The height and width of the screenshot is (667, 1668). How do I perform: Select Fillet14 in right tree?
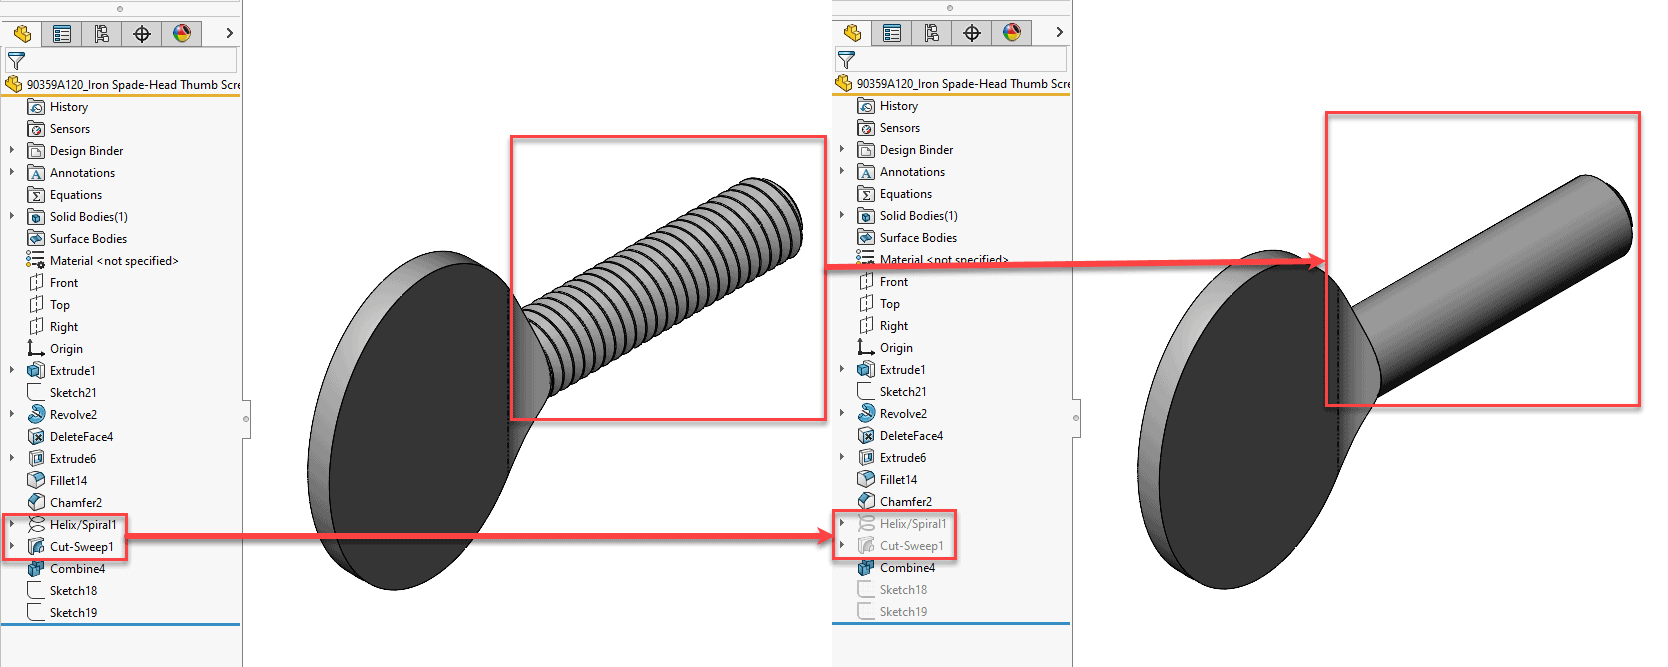coord(898,480)
